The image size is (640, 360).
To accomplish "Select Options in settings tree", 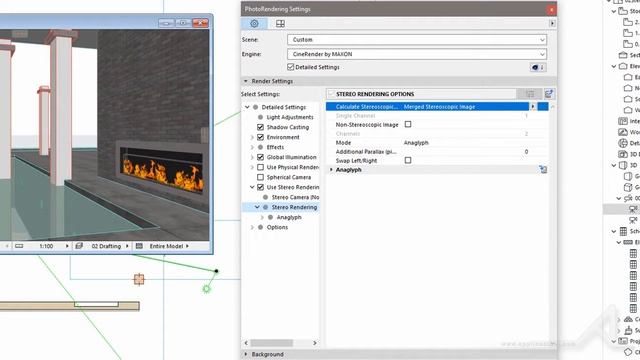I will [277, 227].
